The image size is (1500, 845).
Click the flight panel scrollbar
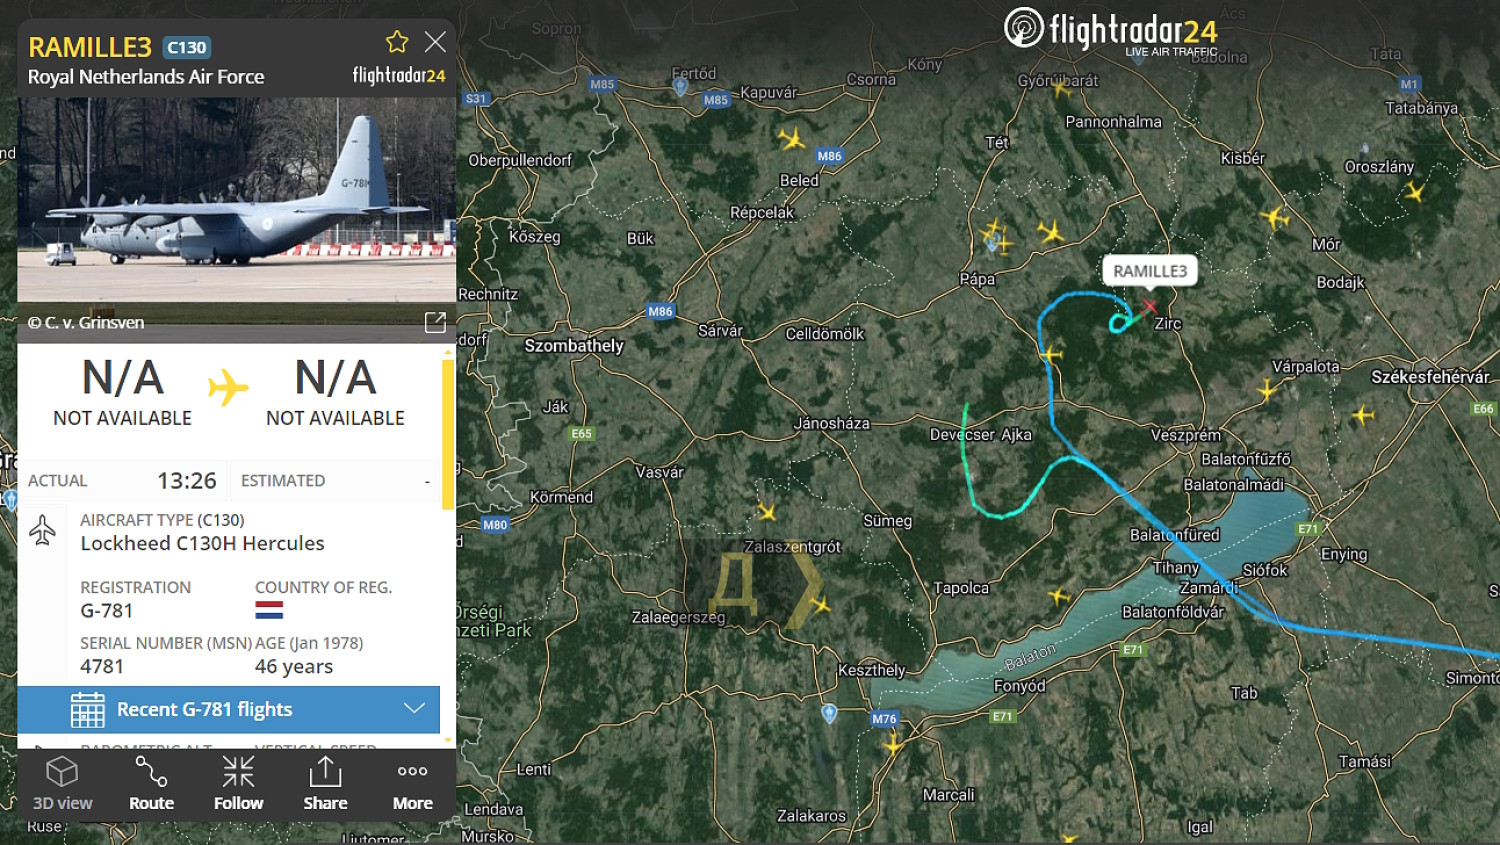(447, 435)
